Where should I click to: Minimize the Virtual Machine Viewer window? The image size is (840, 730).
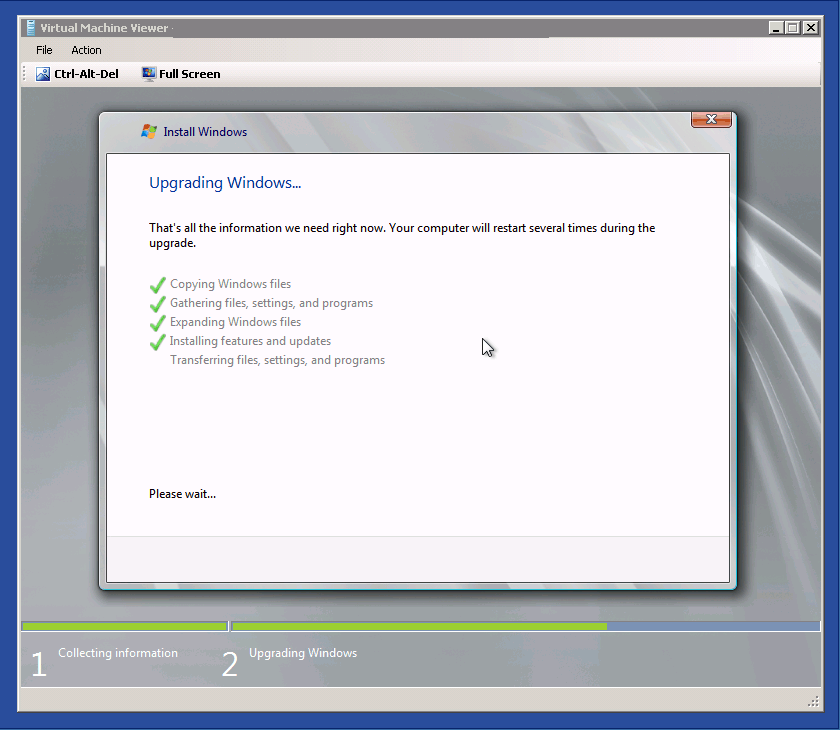tap(776, 27)
